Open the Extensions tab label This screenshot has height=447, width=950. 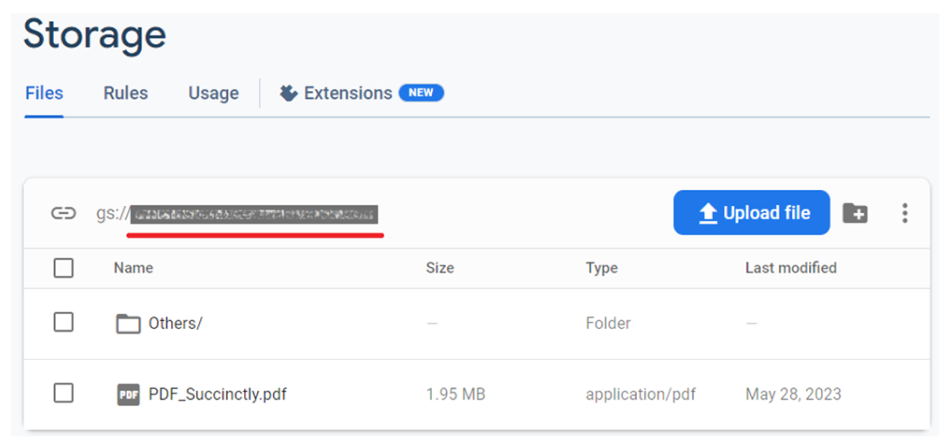click(348, 93)
